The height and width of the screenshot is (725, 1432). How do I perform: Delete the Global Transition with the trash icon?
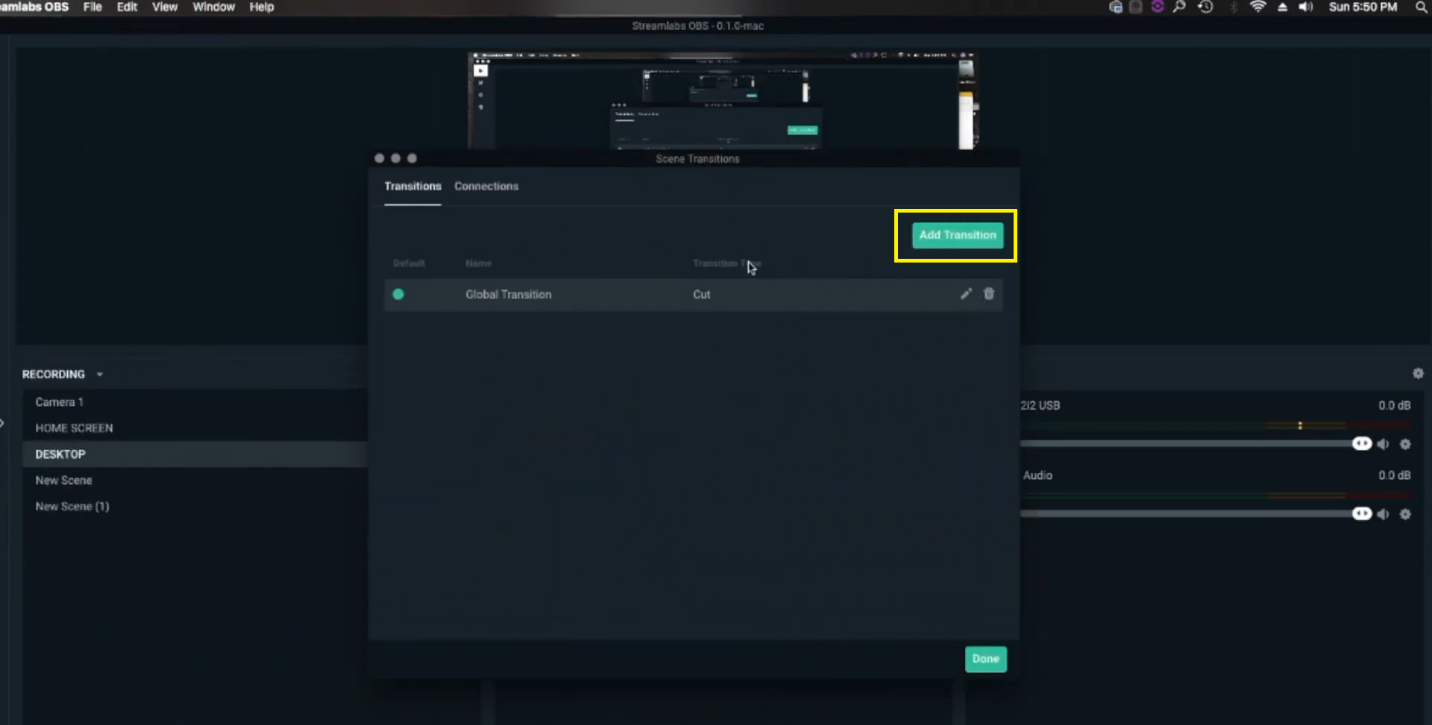[989, 294]
